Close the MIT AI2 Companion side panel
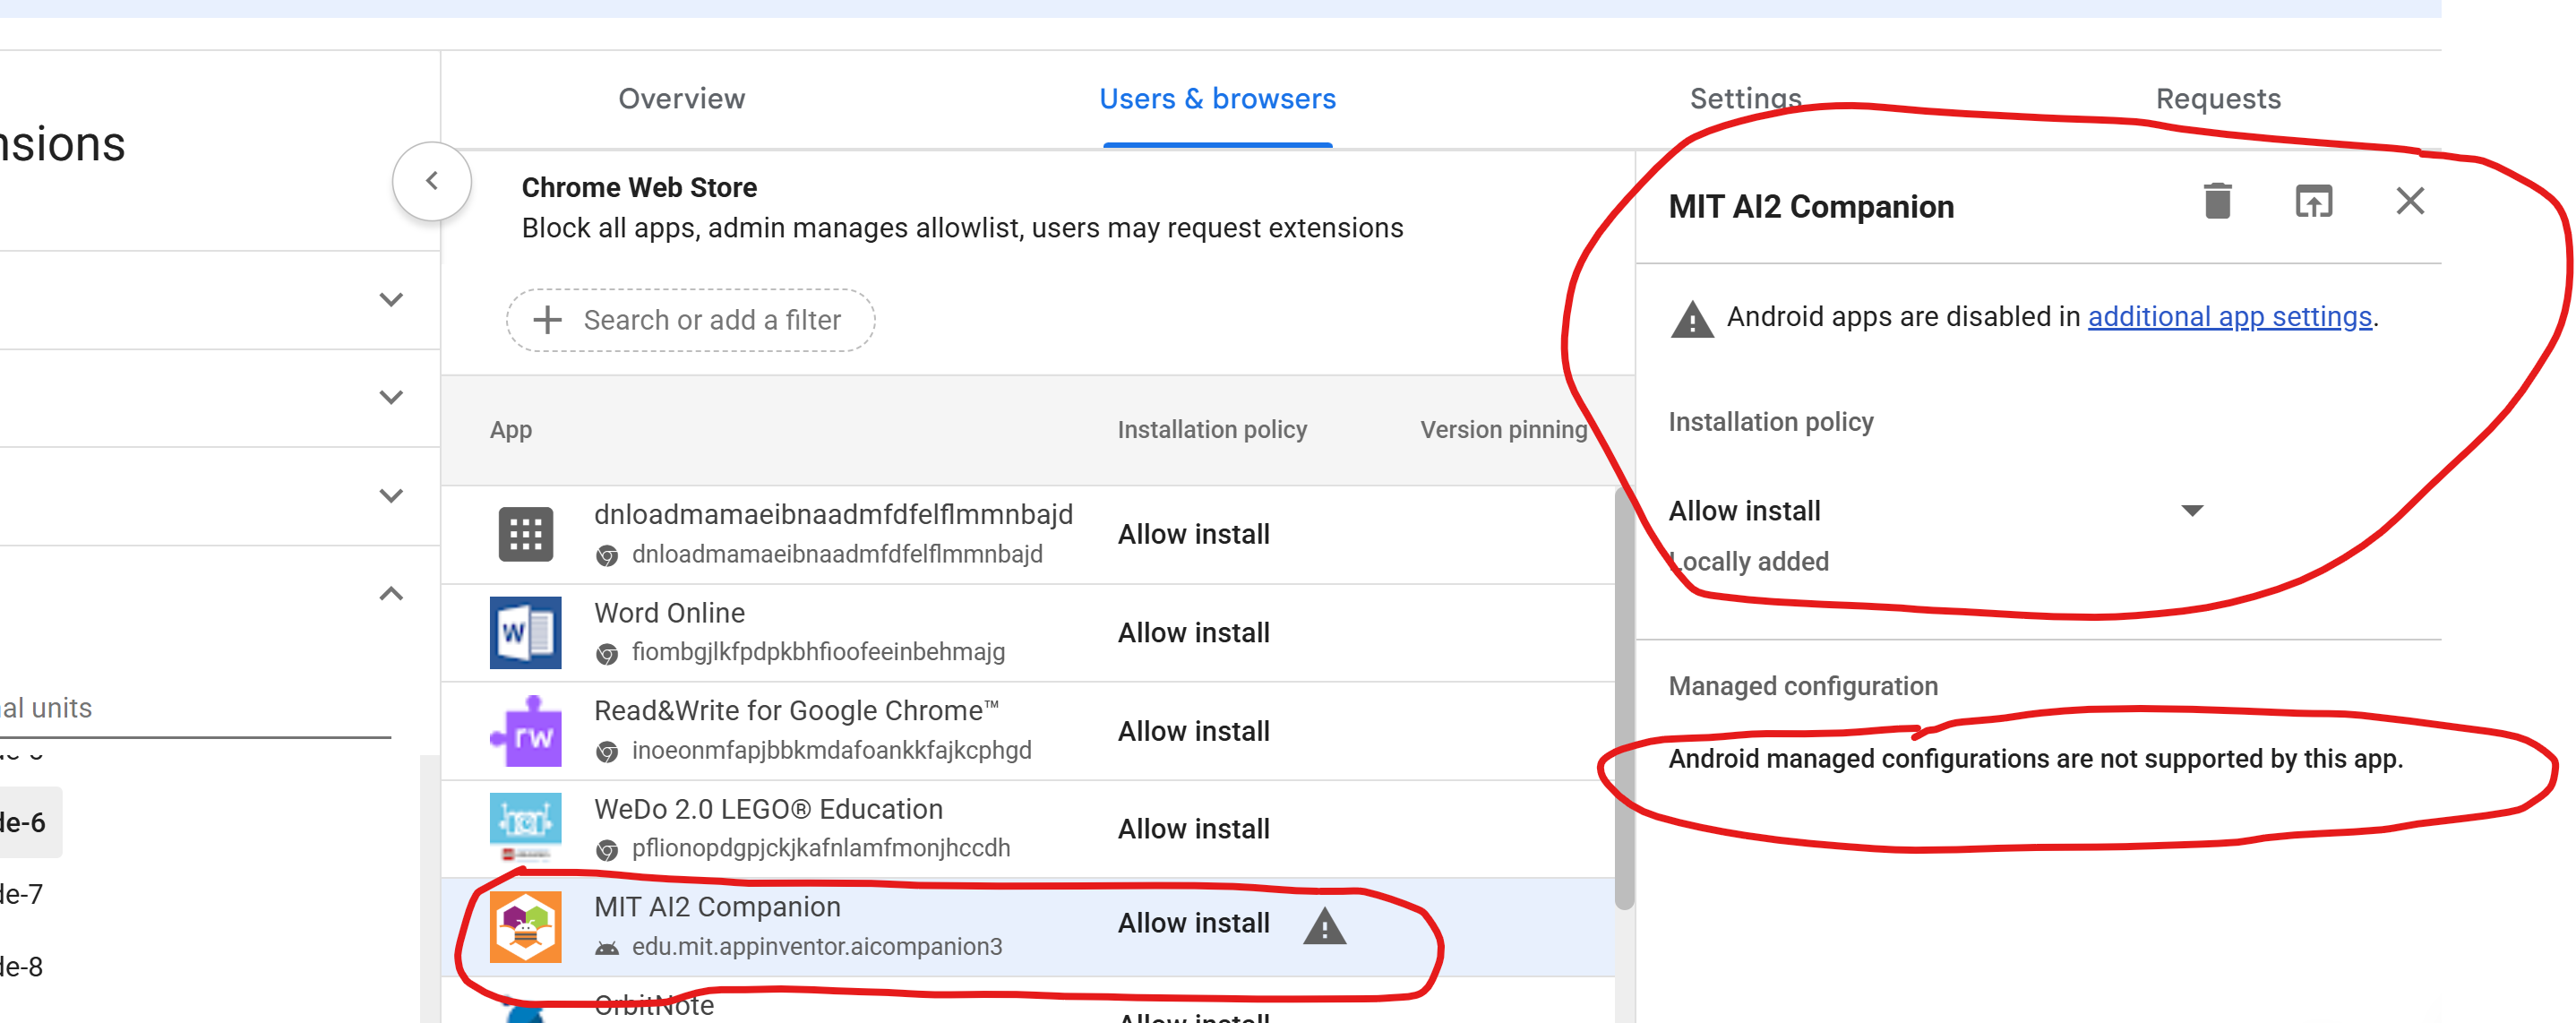 [x=2409, y=201]
